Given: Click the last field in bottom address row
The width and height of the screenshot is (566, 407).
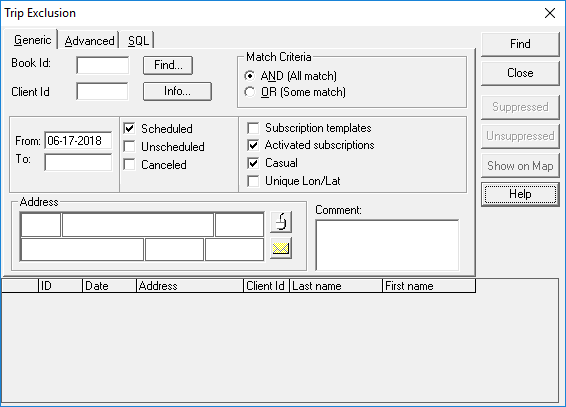Looking at the screenshot, I should (235, 249).
